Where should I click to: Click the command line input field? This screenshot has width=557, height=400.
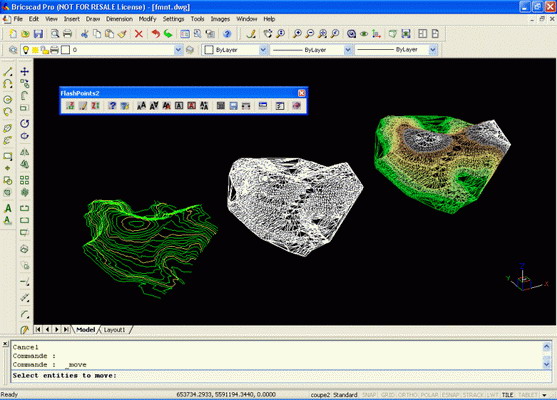click(281, 375)
